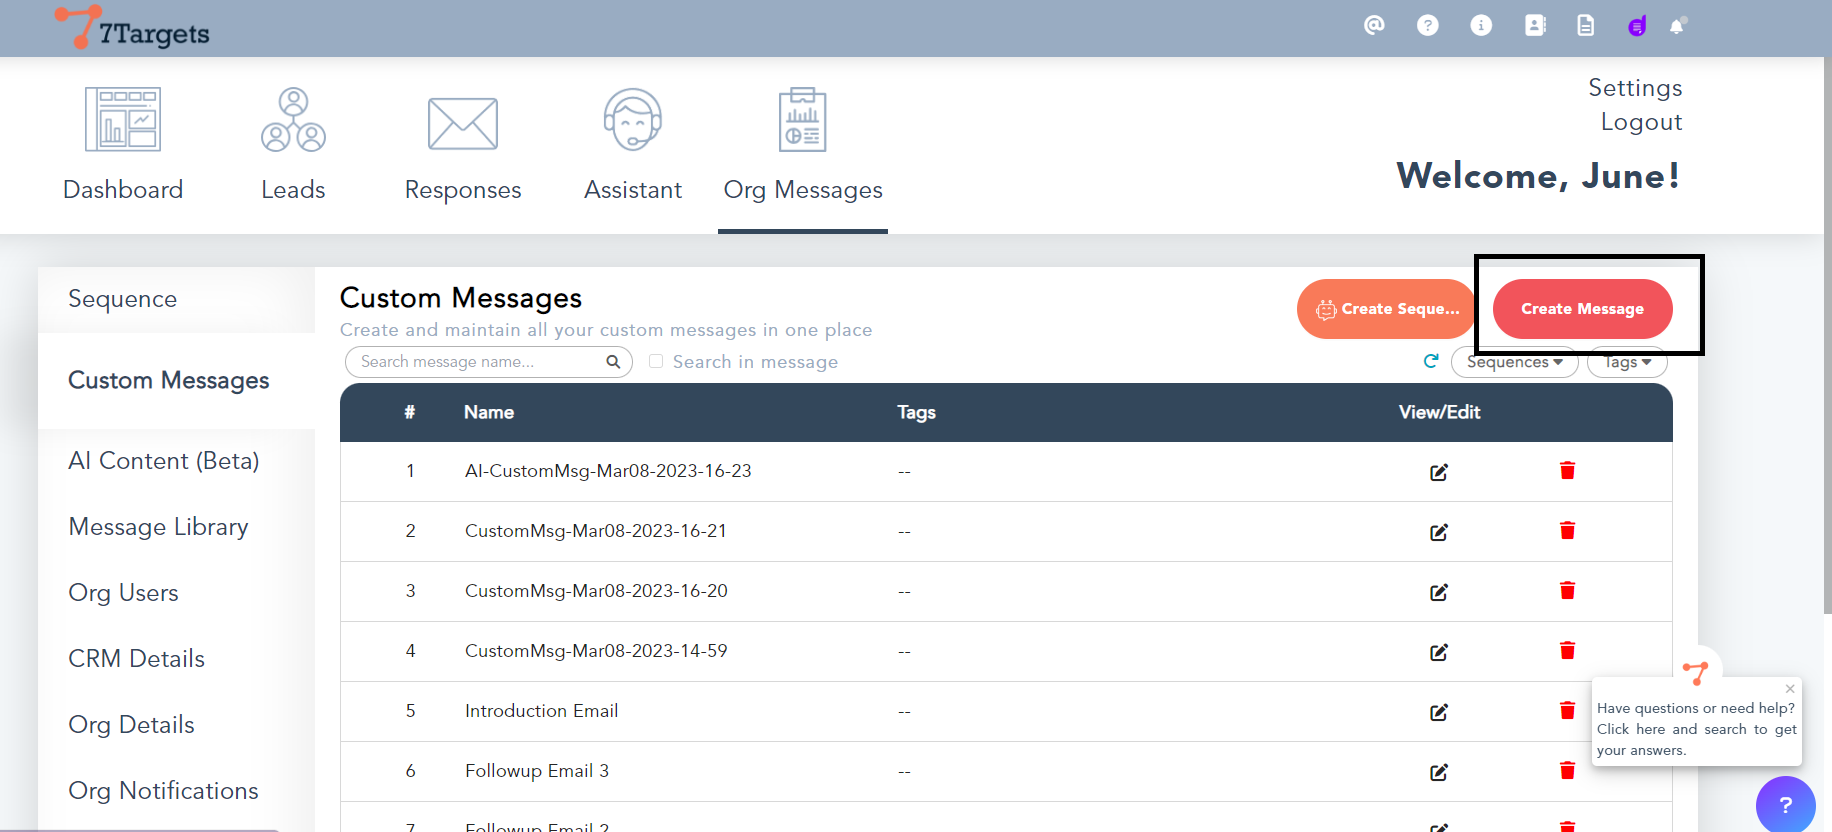Open AI Content (Beta) from sidebar
The width and height of the screenshot is (1832, 832).
click(163, 461)
